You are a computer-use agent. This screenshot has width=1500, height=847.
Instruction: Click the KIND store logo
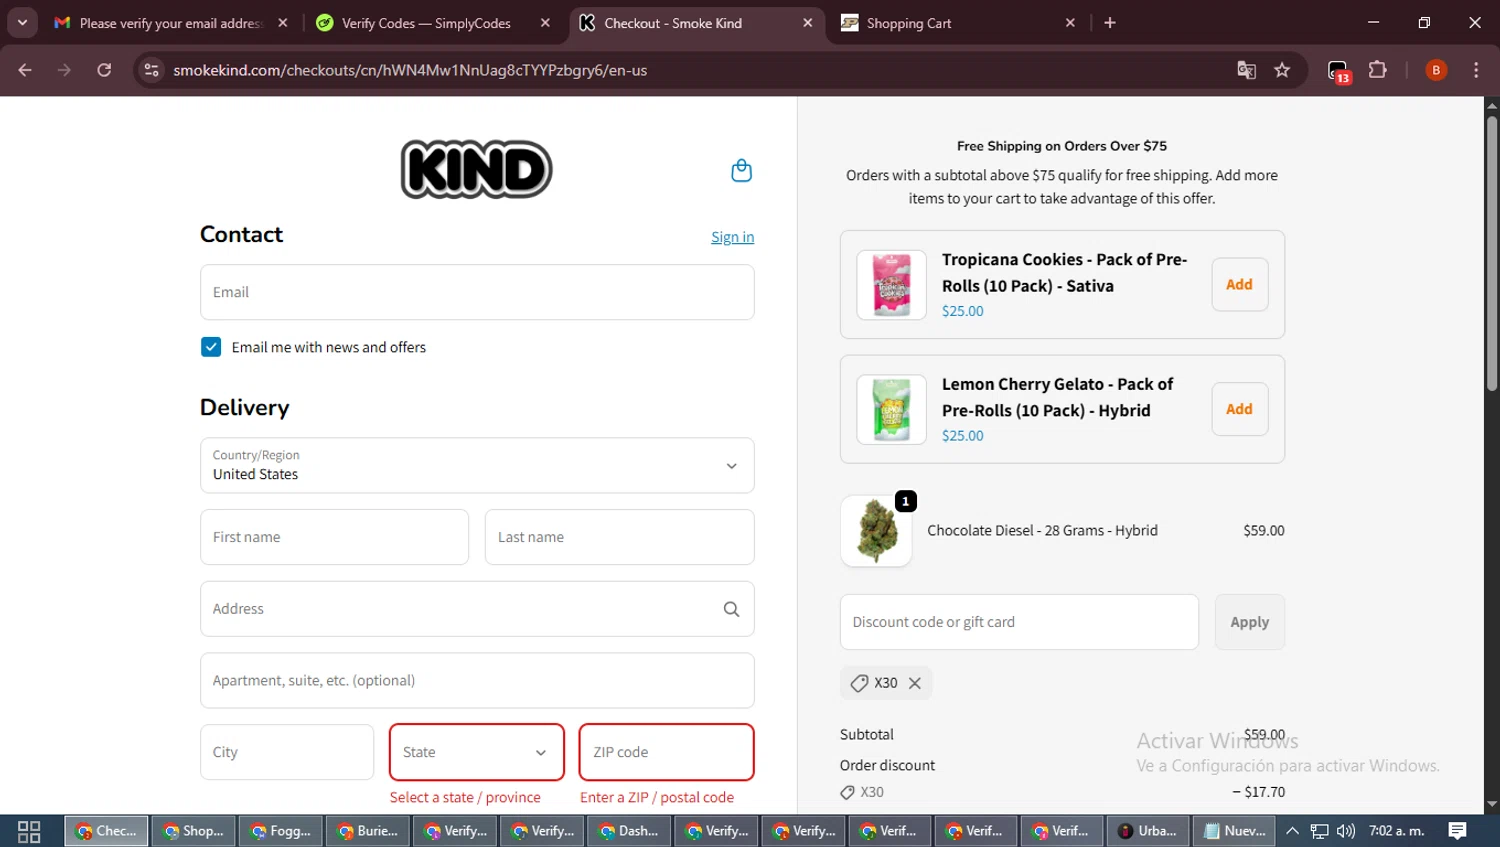[x=476, y=169]
